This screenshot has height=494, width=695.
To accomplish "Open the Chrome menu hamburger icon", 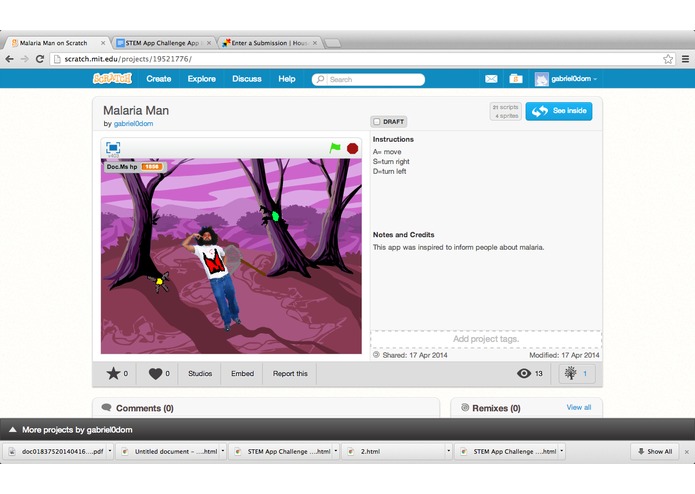I will click(x=685, y=59).
